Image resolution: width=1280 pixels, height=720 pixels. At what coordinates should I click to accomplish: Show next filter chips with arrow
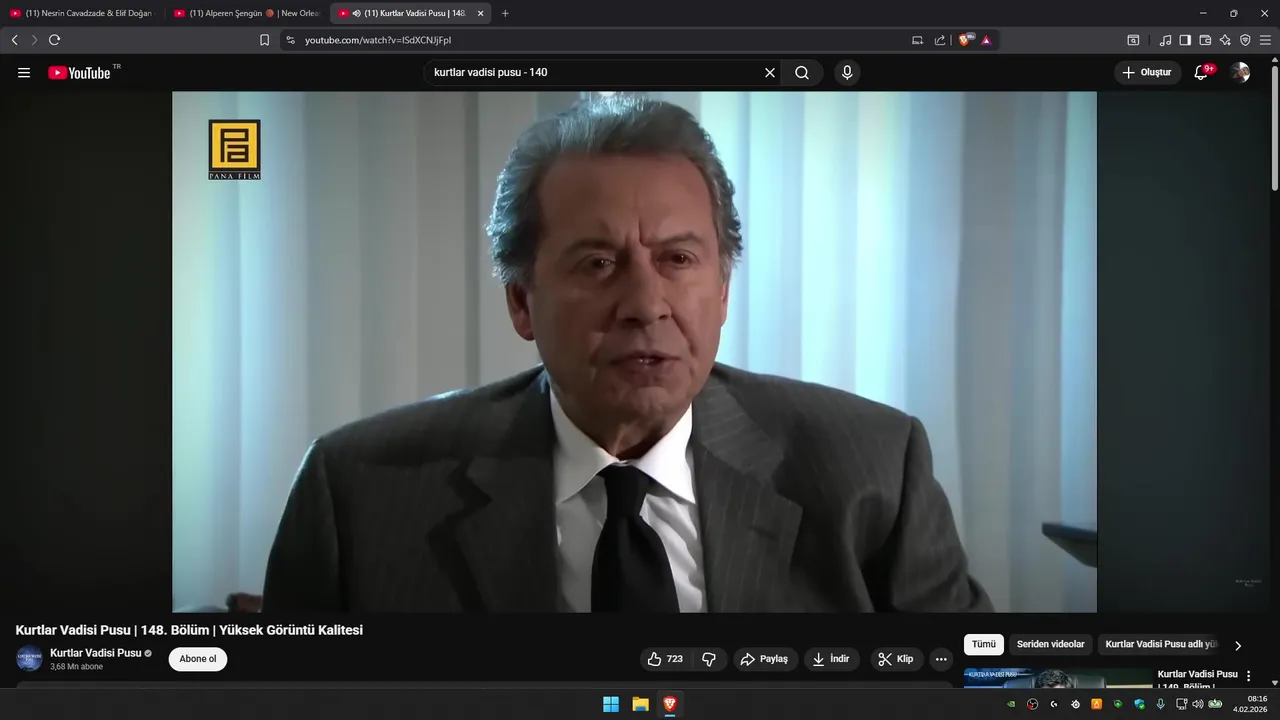pos(1238,646)
